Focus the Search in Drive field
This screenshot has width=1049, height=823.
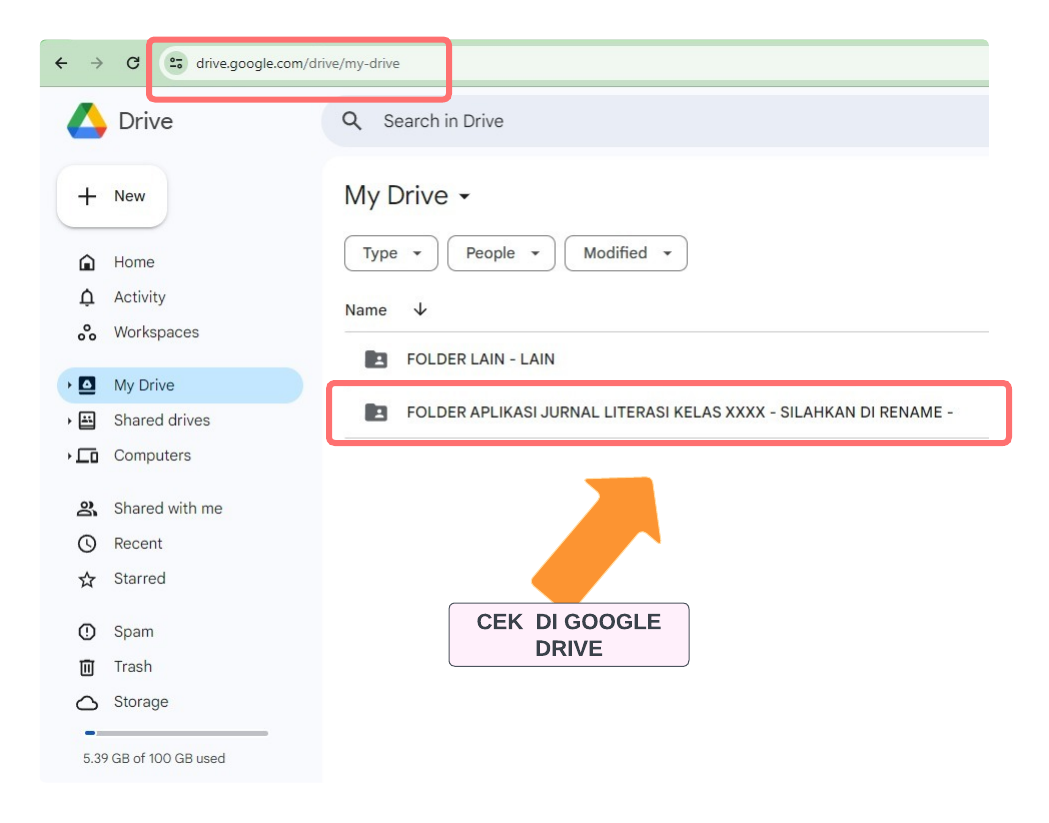[x=656, y=121]
